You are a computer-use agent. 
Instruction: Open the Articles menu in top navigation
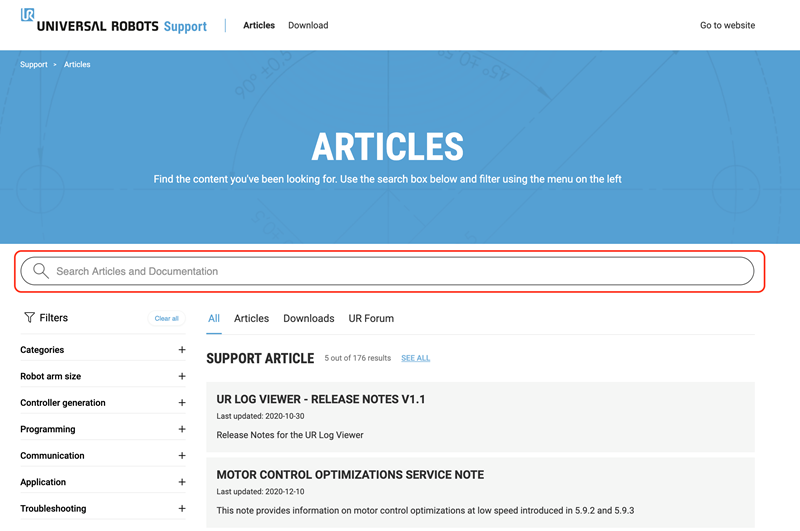259,25
